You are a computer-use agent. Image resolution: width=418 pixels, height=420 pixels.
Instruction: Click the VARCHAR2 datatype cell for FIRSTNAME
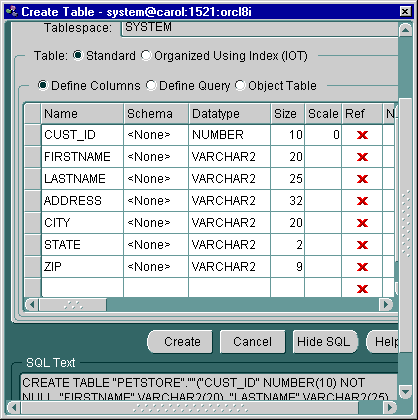coord(230,157)
